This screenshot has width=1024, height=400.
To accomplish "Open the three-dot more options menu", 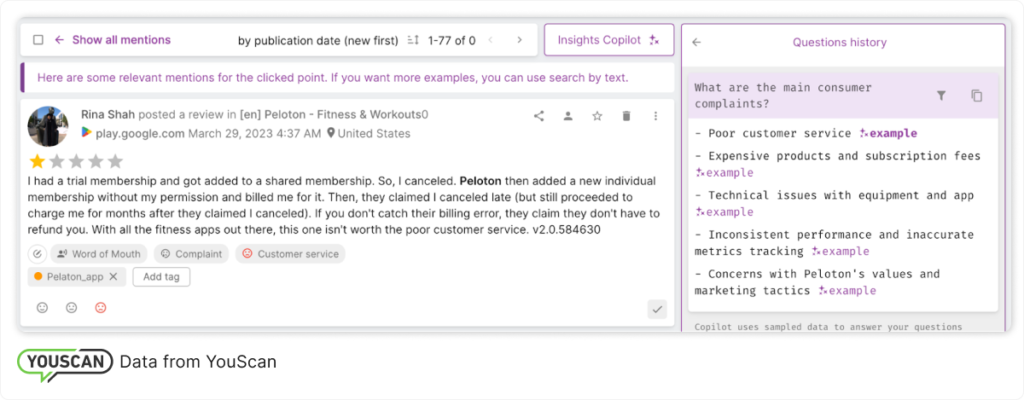I will tap(655, 116).
